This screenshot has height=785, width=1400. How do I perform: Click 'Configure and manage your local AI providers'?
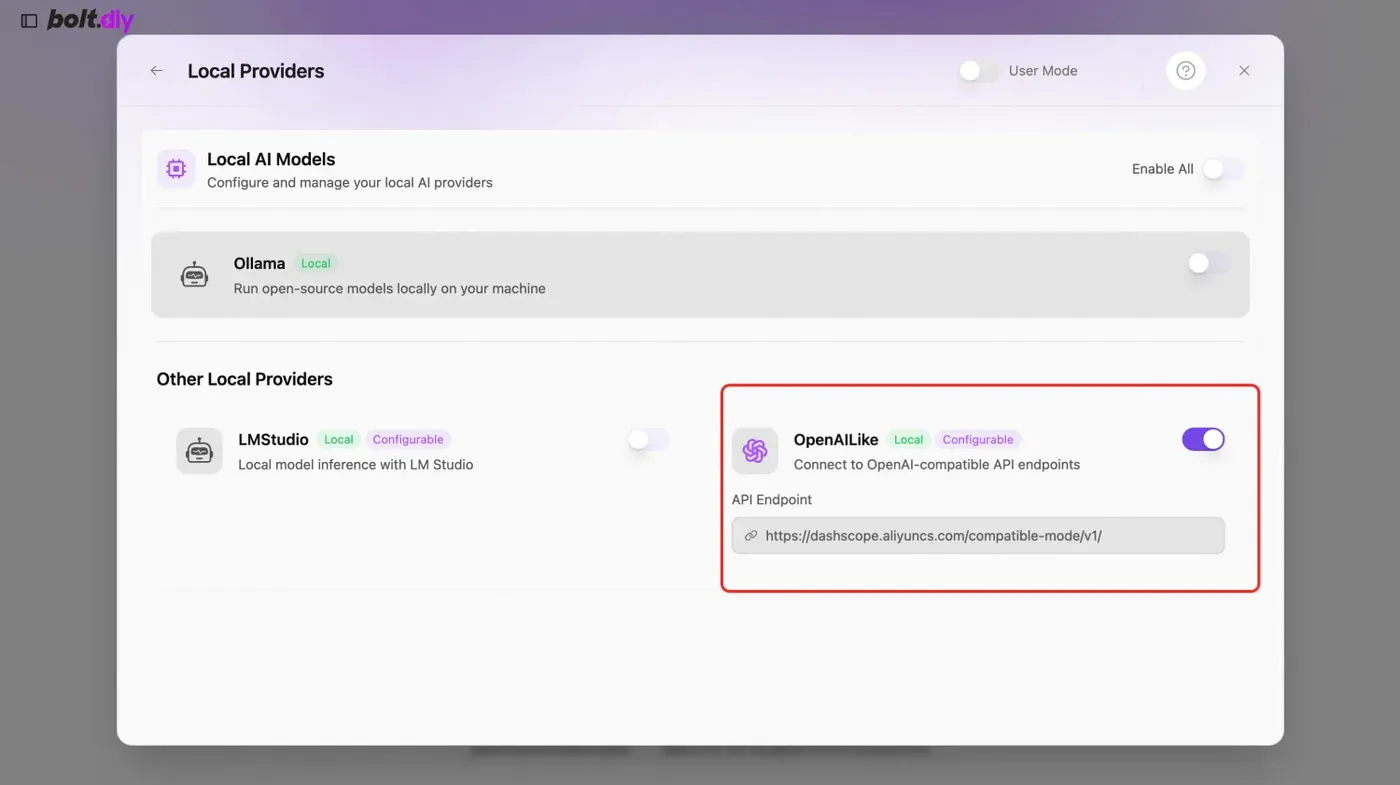point(350,183)
